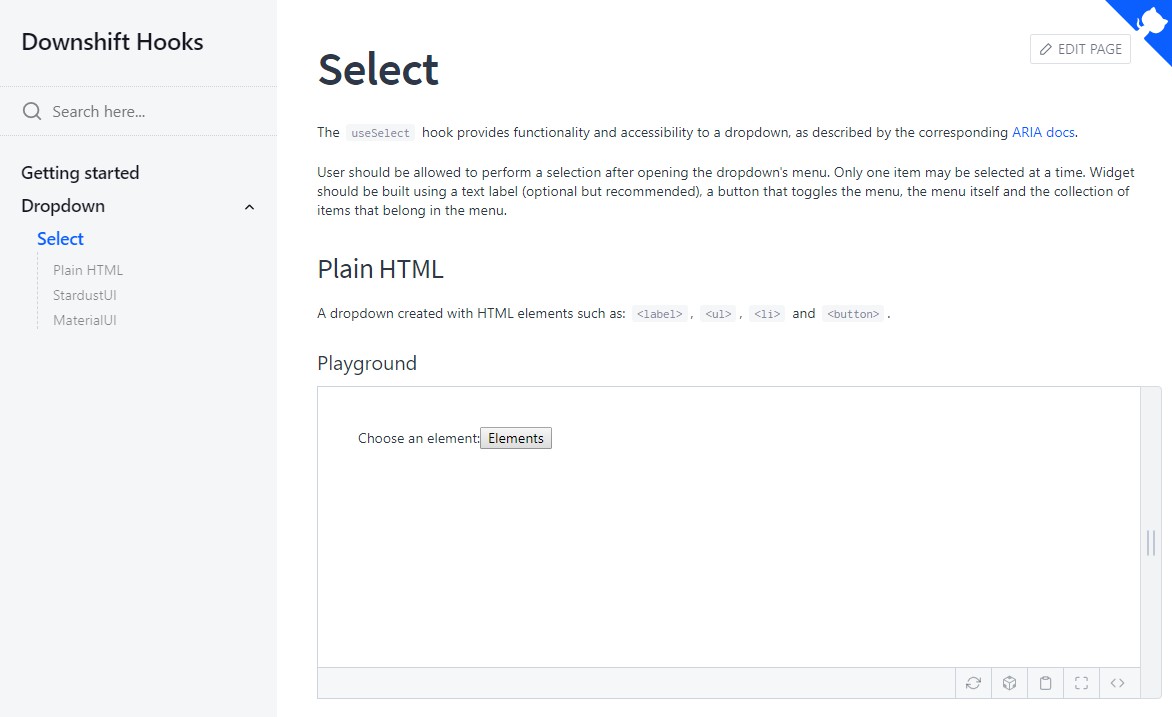Select Getting started in the sidebar
Viewport: 1172px width, 717px height.
80,172
